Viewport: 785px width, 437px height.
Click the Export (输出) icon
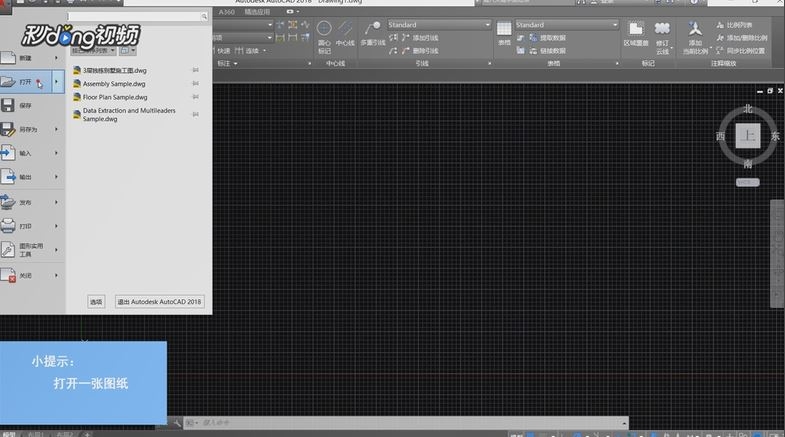click(8, 177)
